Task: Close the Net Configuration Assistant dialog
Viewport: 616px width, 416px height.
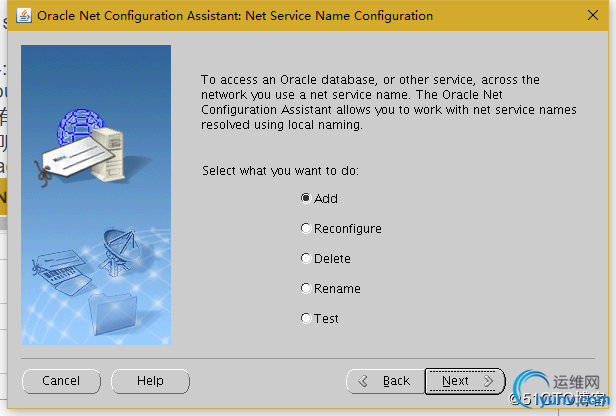Action: pos(593,15)
